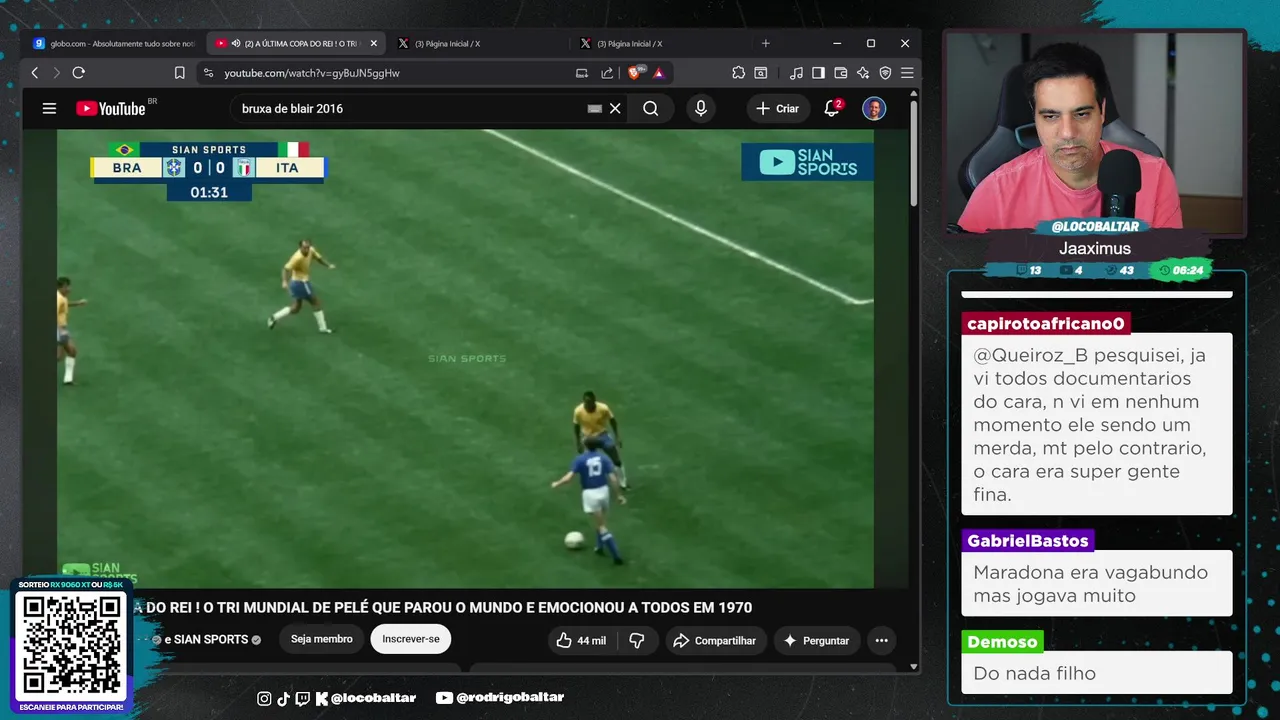Open the YouTube guide hamburger menu
The image size is (1280, 720).
click(49, 108)
